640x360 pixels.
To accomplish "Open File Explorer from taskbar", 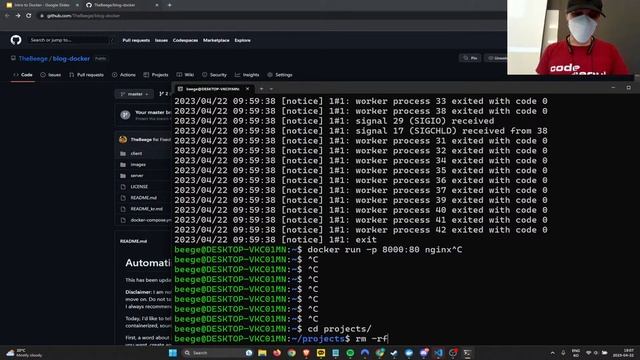I will (262, 353).
